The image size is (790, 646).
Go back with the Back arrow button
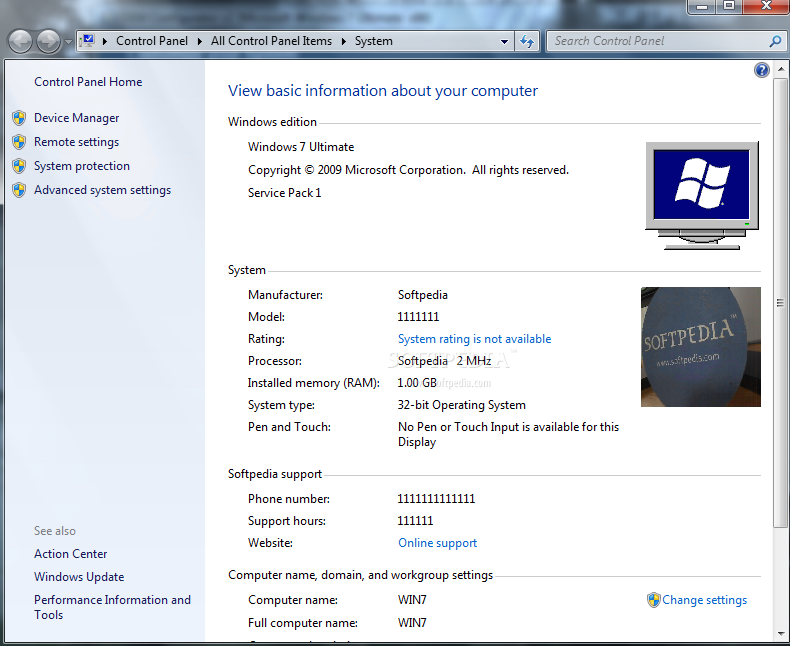coord(21,41)
